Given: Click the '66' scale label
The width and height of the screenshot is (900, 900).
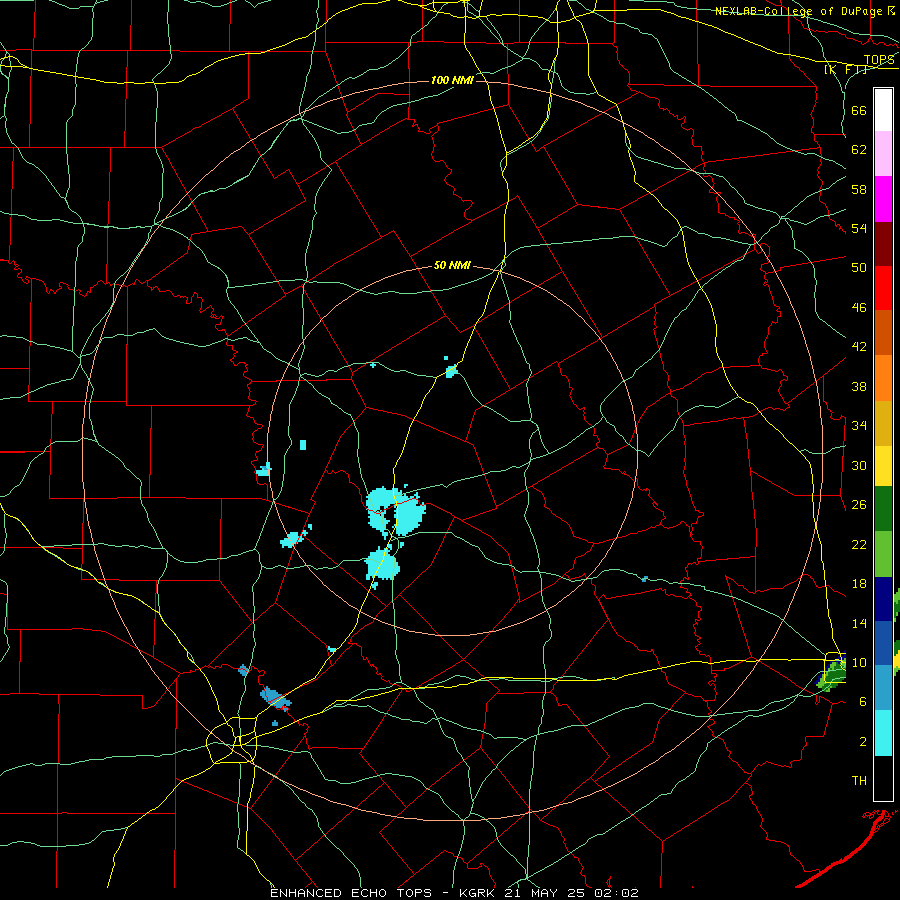Looking at the screenshot, I should [x=859, y=110].
